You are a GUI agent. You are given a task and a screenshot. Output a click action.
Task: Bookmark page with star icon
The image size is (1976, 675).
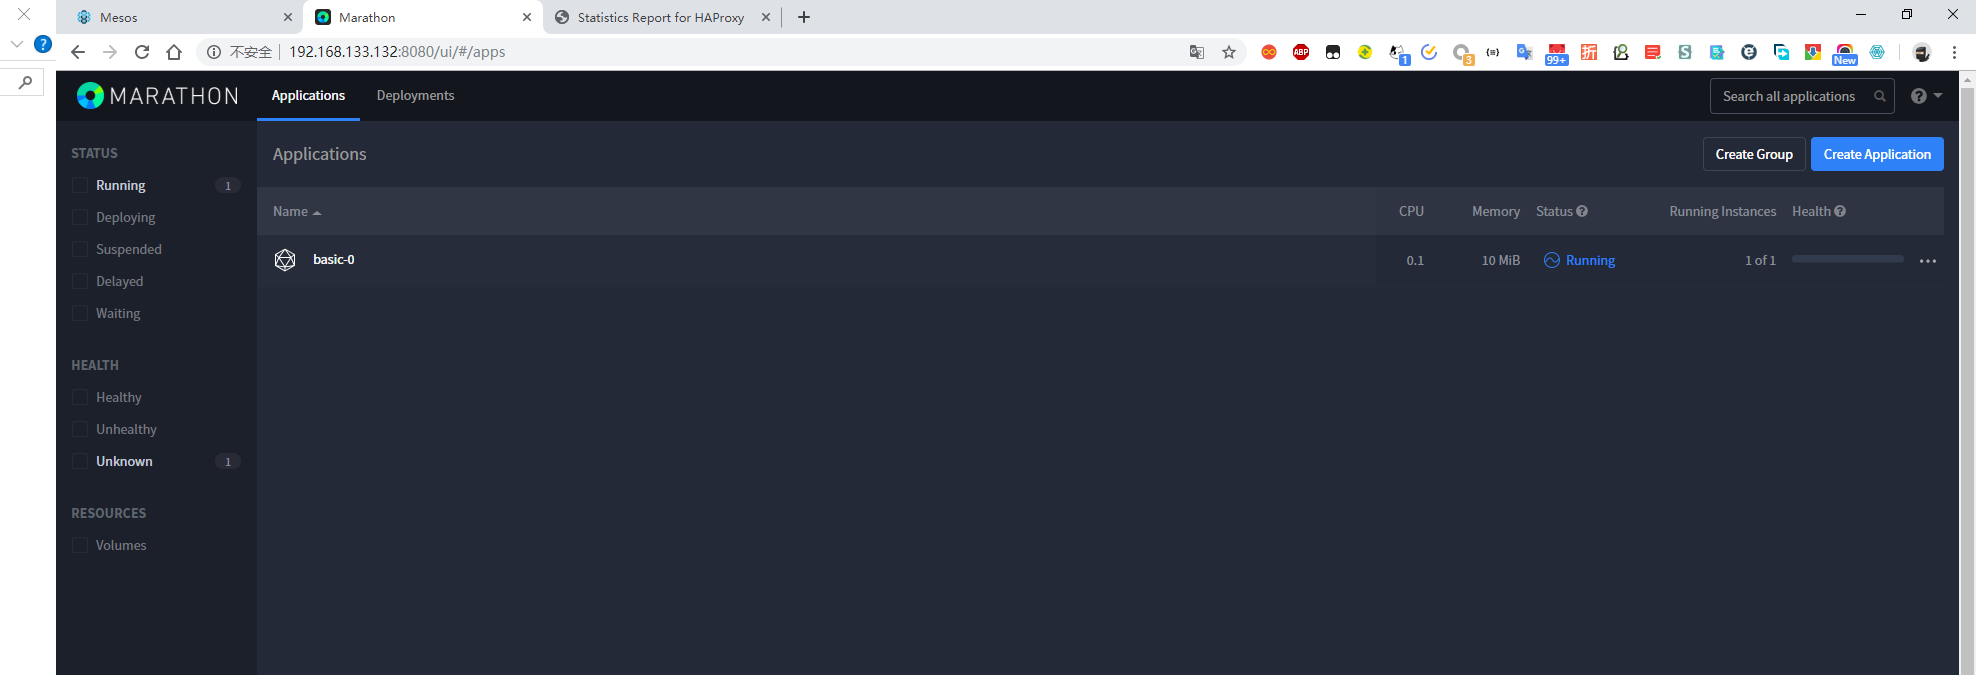1229,52
